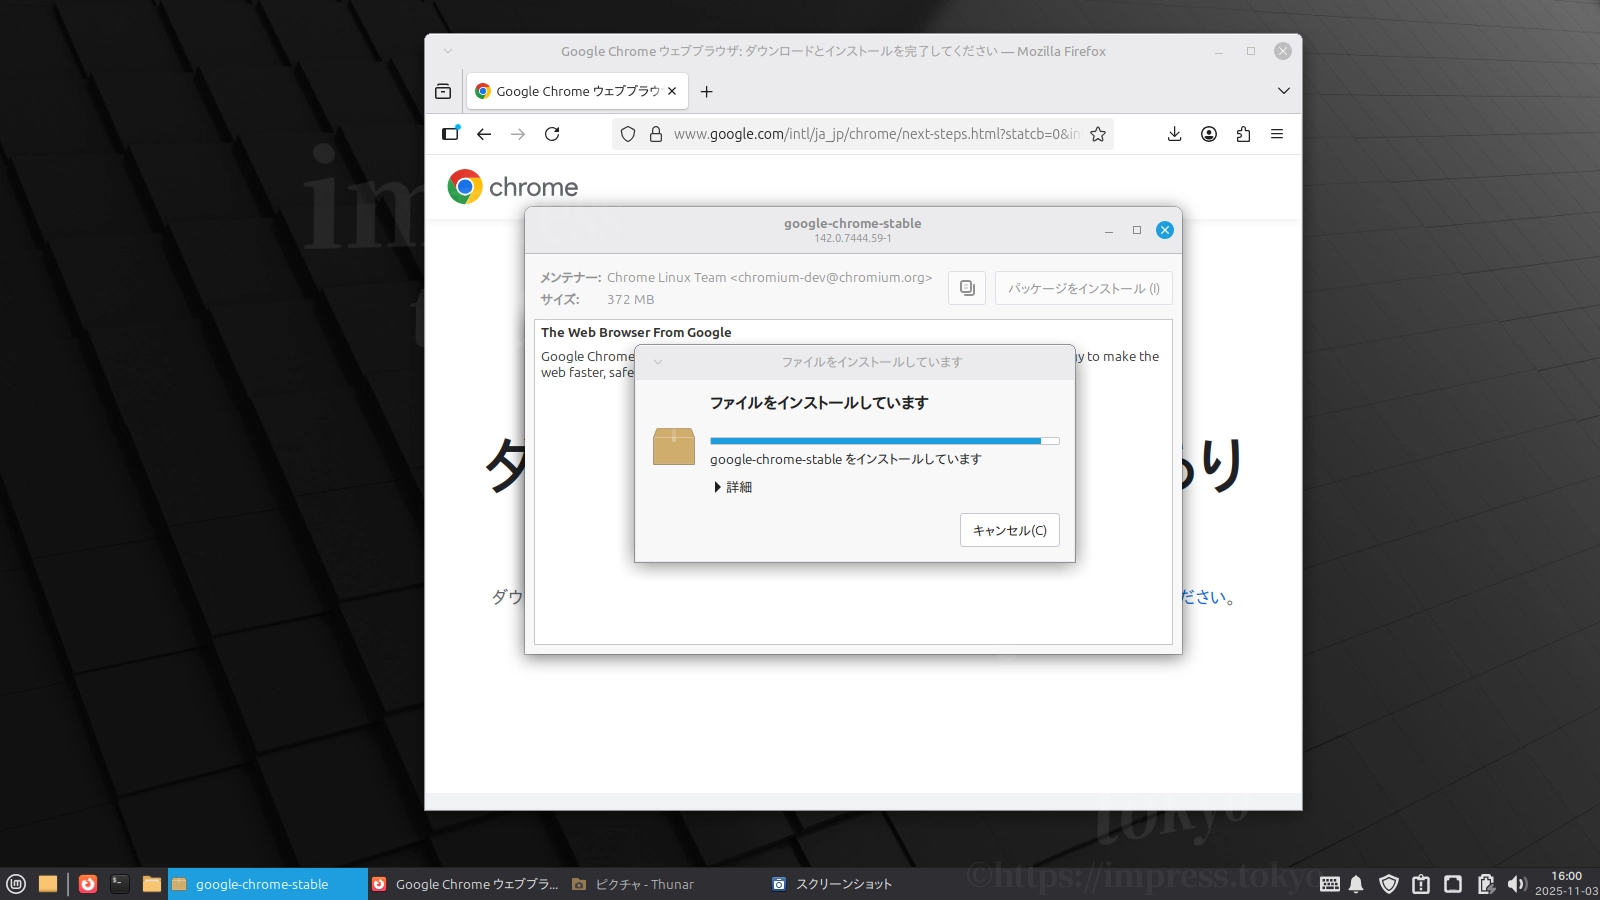Open the update manager shield icon

tap(1389, 884)
